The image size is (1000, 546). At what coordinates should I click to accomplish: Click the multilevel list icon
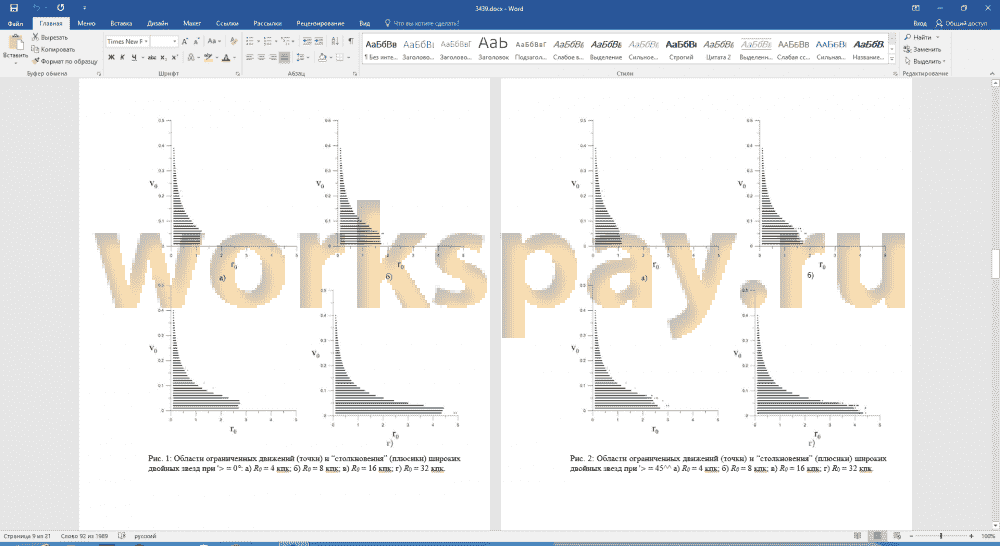[x=286, y=41]
